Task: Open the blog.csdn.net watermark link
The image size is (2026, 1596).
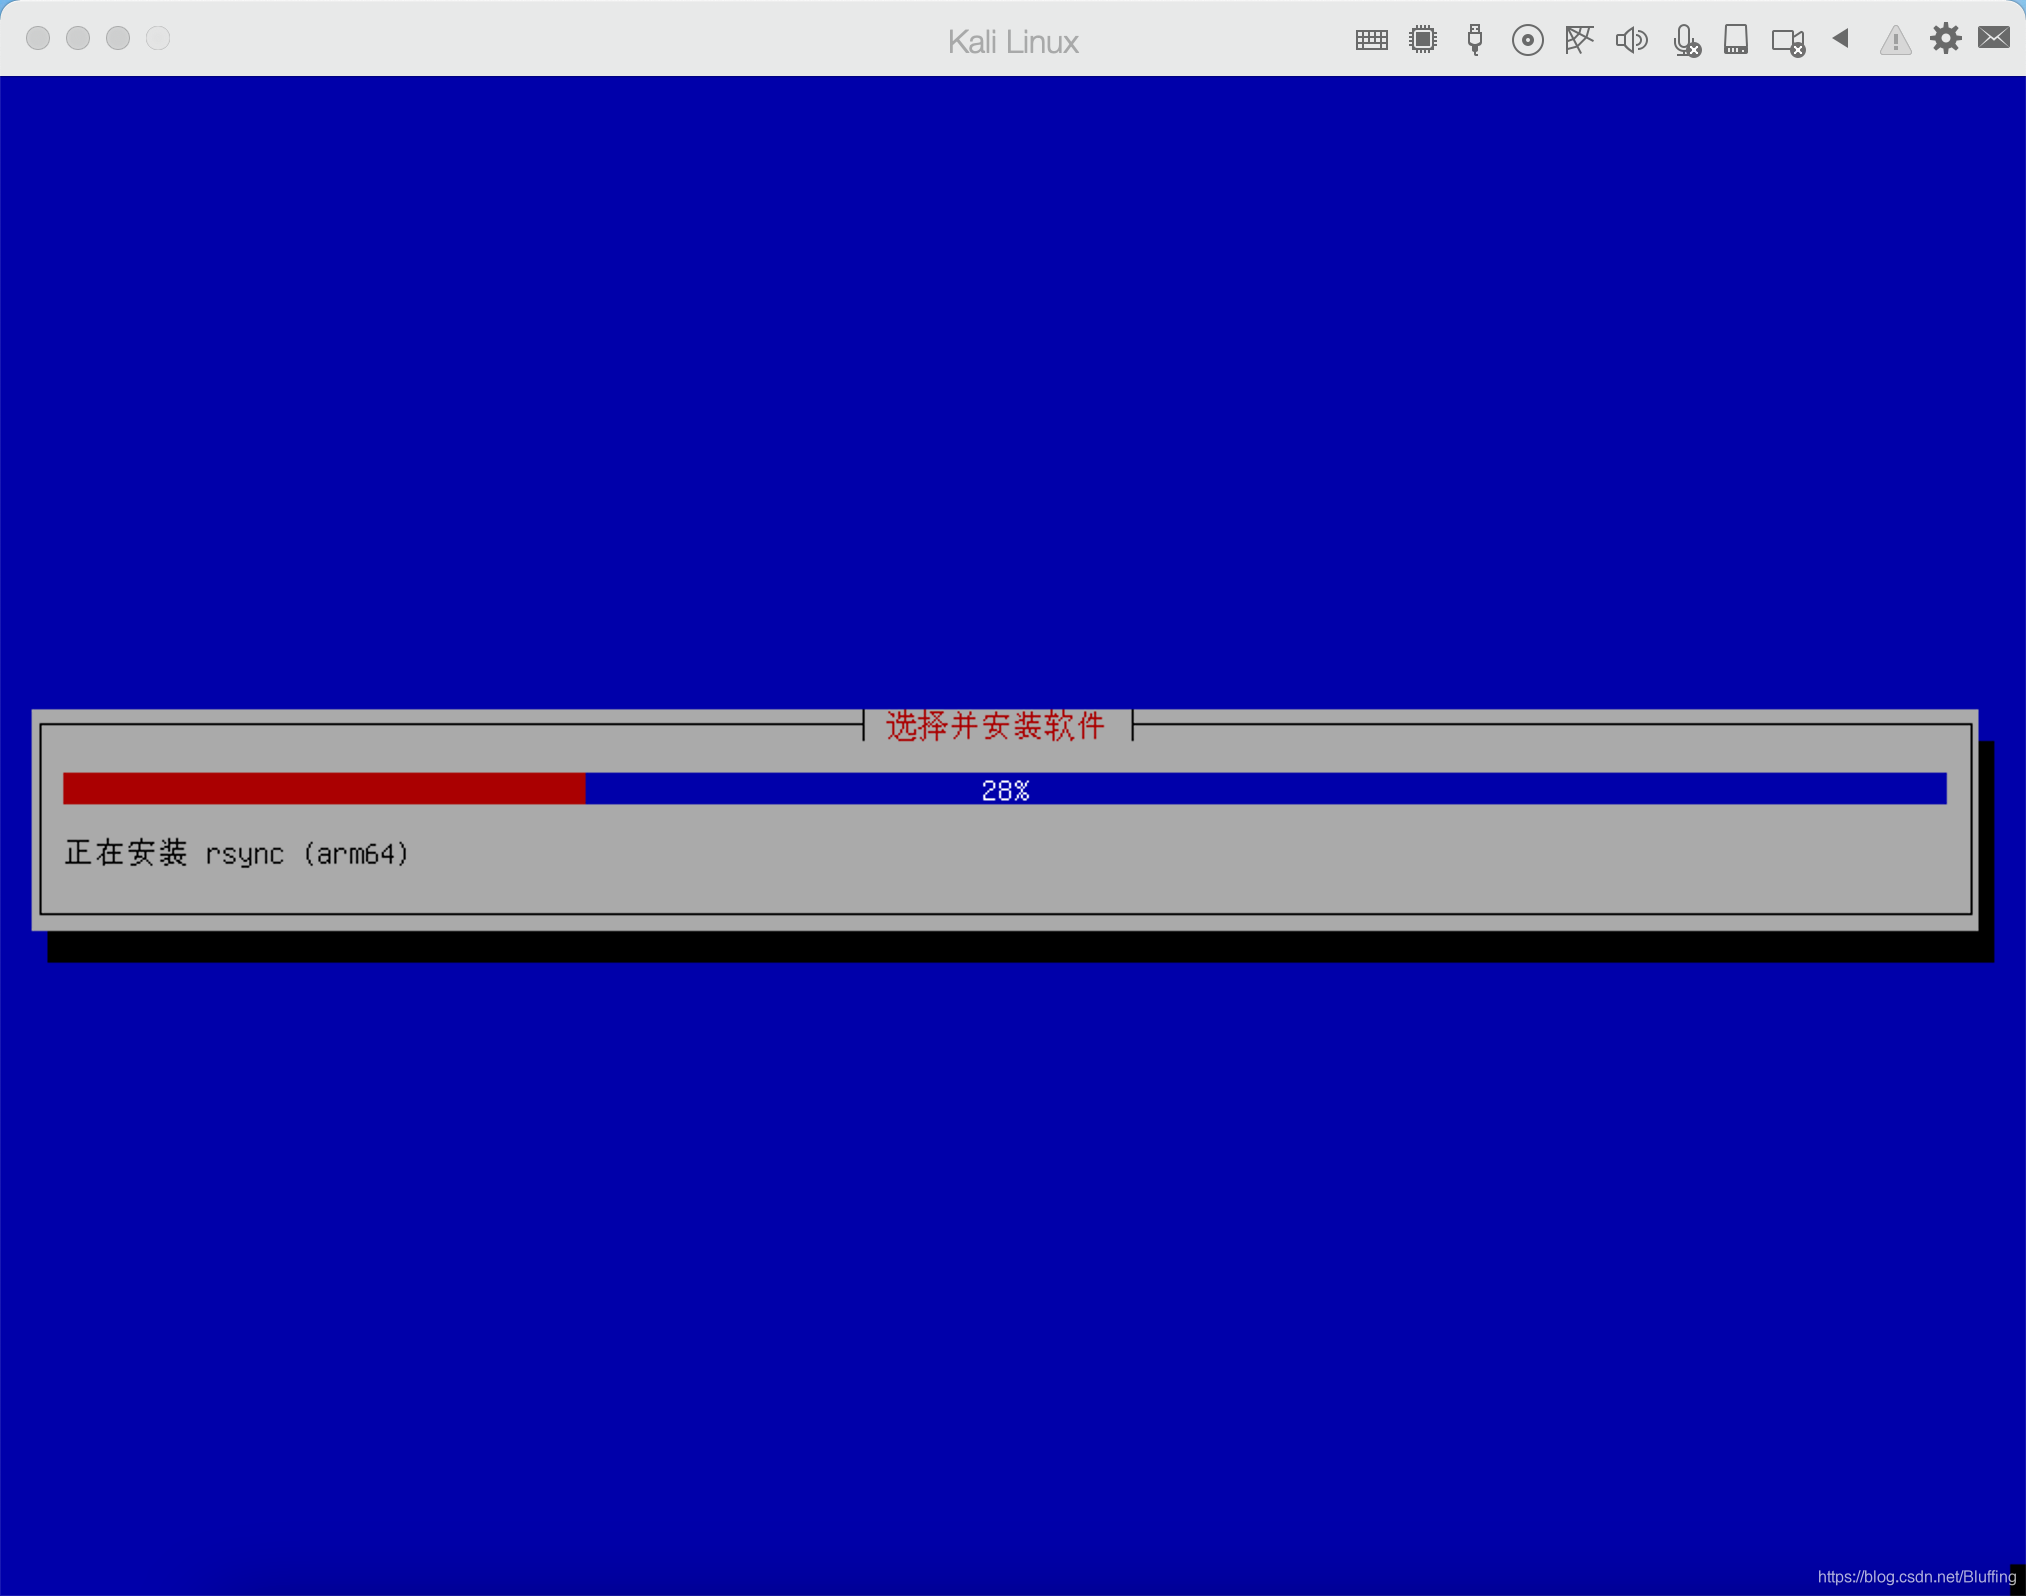Action: coord(1915,1576)
